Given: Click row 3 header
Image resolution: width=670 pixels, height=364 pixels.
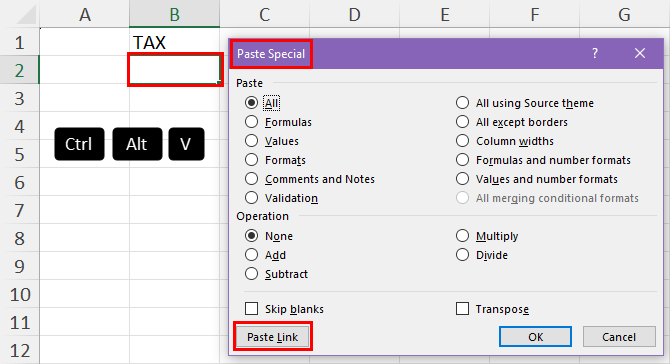Looking at the screenshot, I should coord(20,98).
